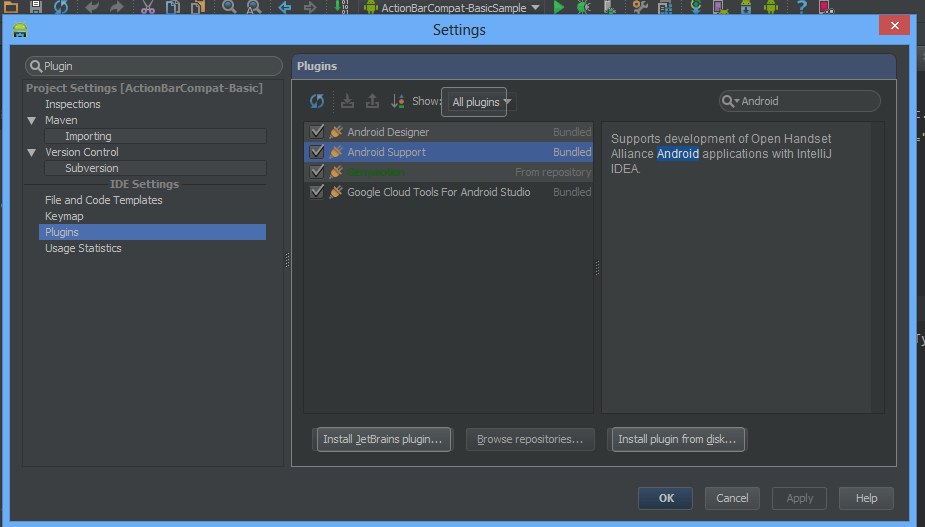Collapse the Version Control tree node

tap(32, 152)
